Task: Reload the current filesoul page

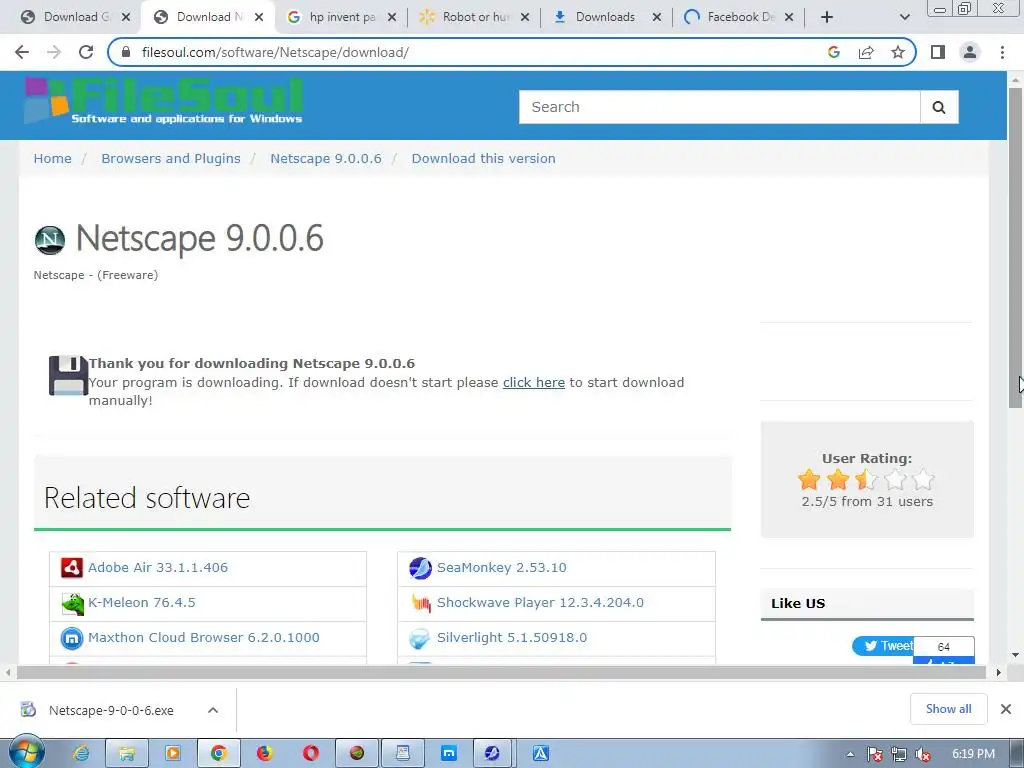Action: tap(86, 52)
